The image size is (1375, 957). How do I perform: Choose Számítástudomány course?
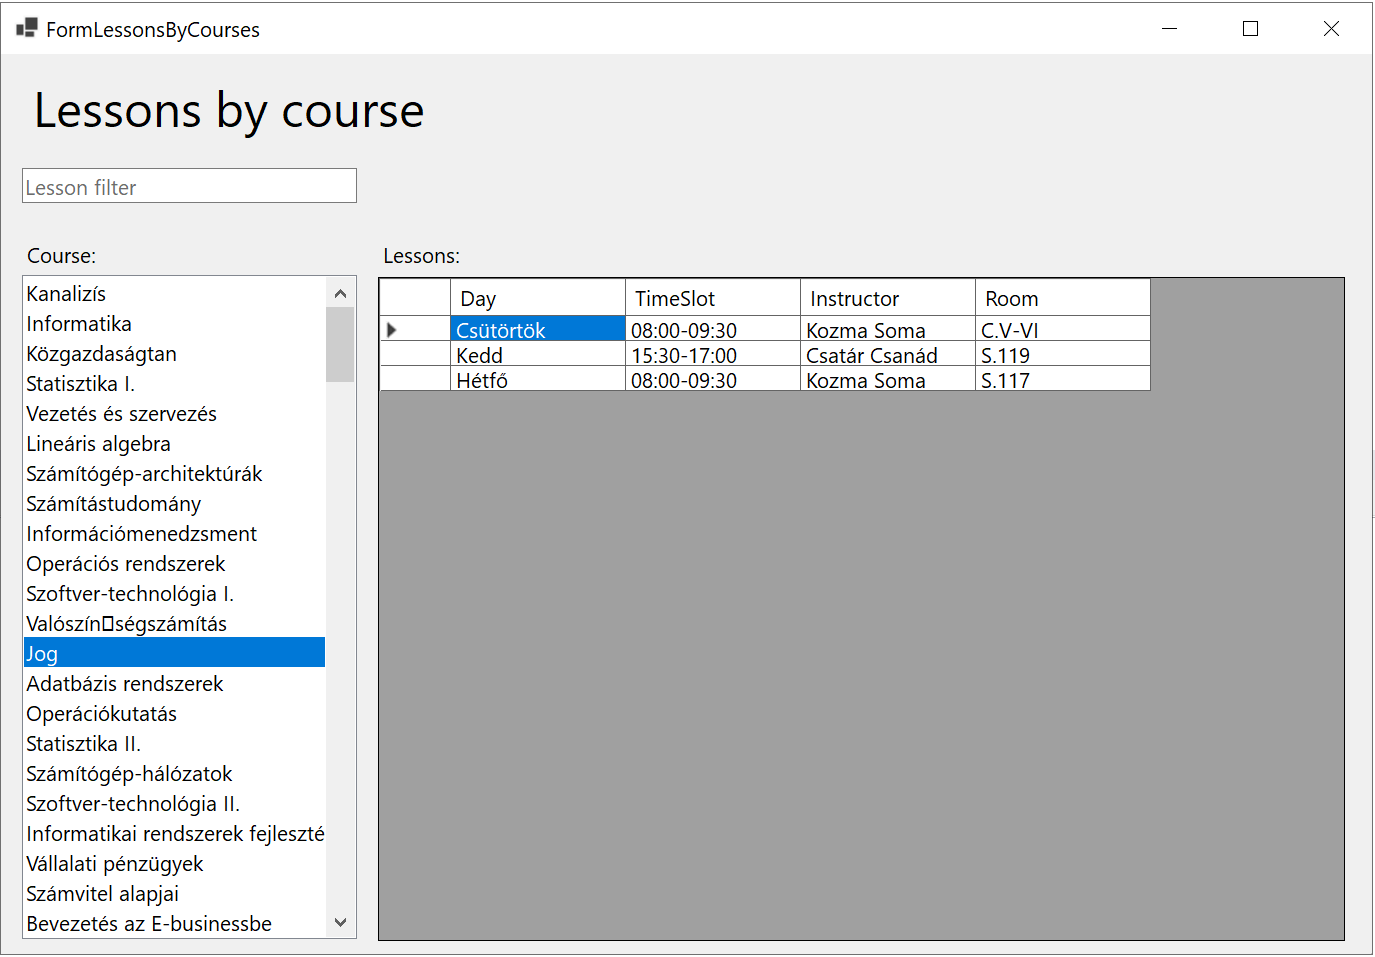point(175,503)
